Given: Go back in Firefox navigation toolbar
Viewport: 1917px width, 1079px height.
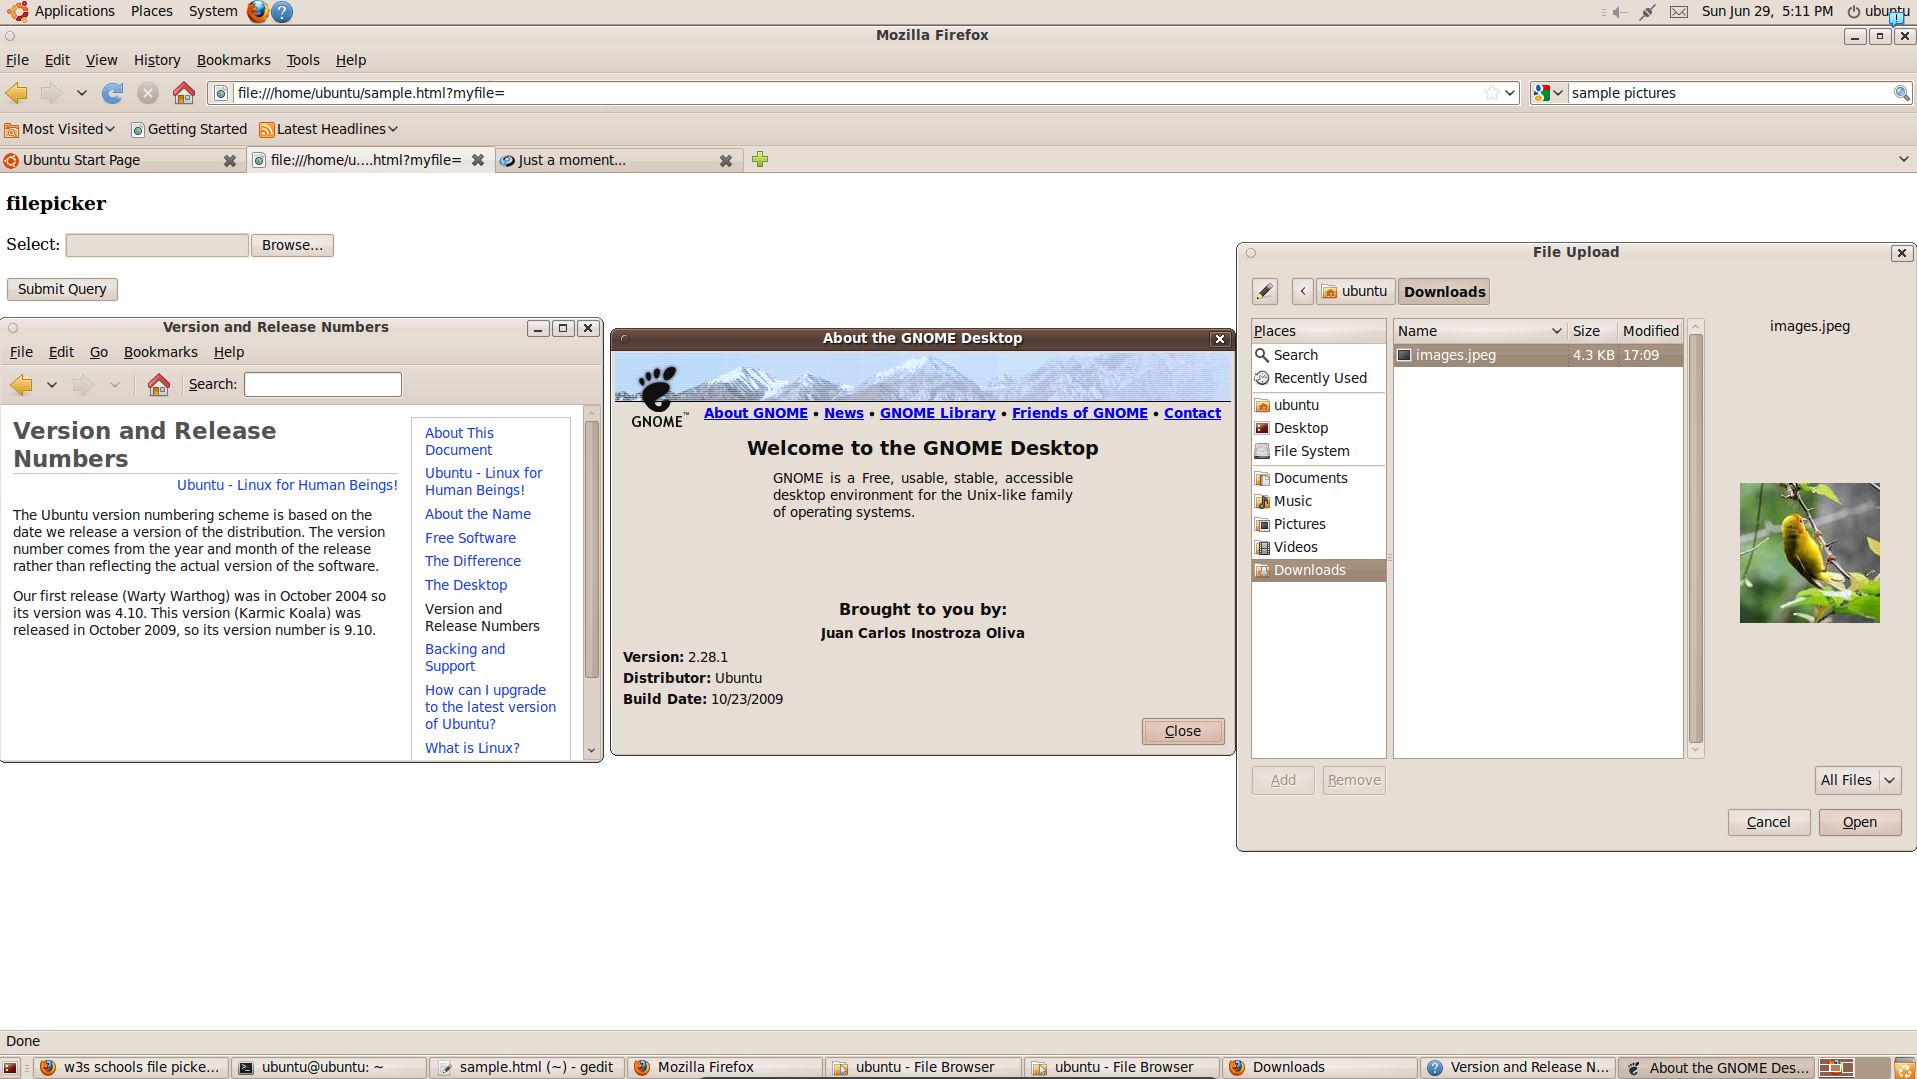Looking at the screenshot, I should (17, 93).
